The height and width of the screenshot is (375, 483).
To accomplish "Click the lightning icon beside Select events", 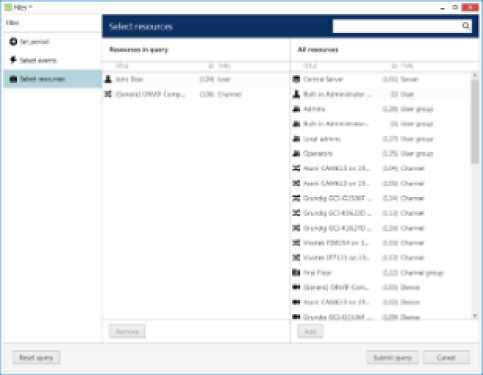I will [13, 60].
